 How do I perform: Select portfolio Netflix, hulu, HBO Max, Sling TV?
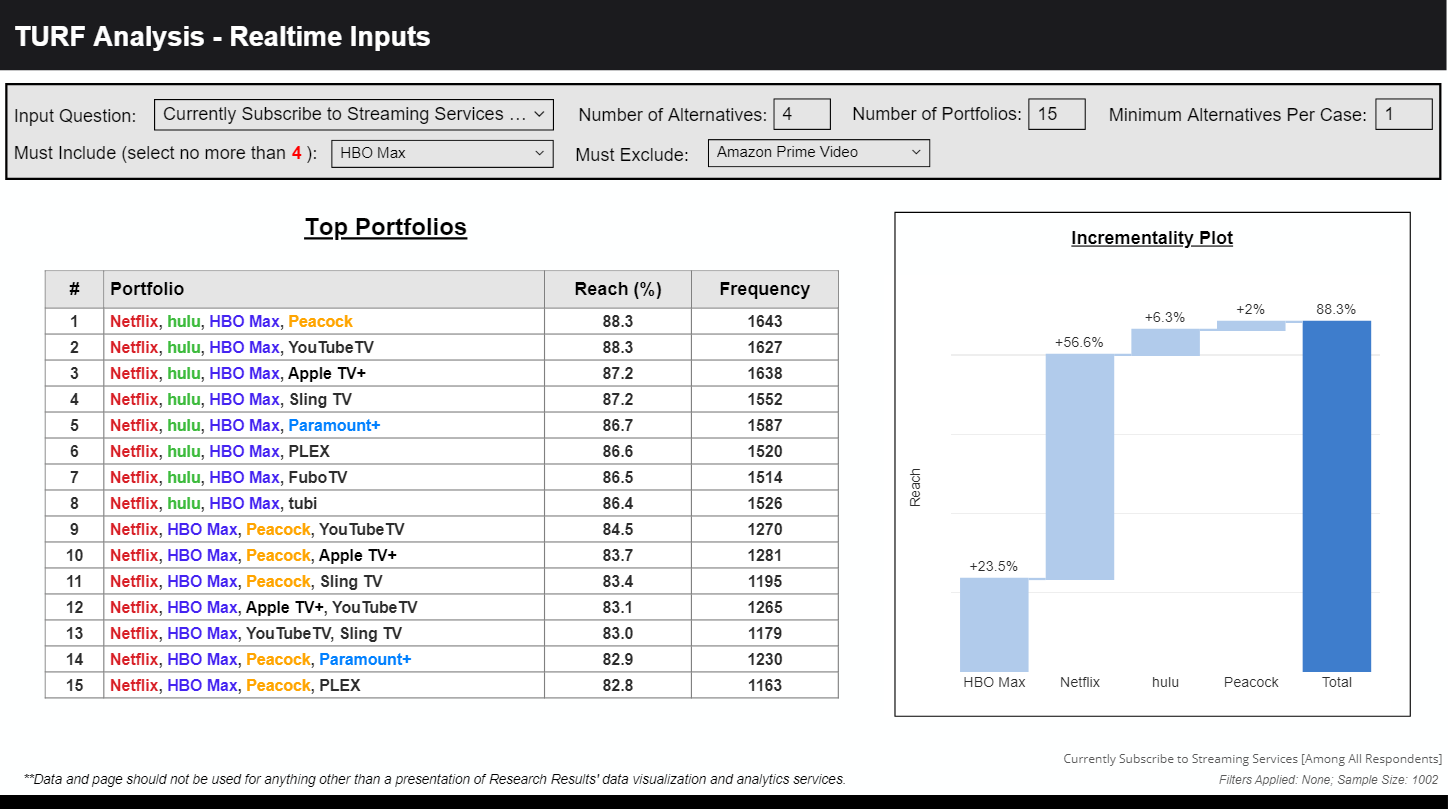[442, 399]
